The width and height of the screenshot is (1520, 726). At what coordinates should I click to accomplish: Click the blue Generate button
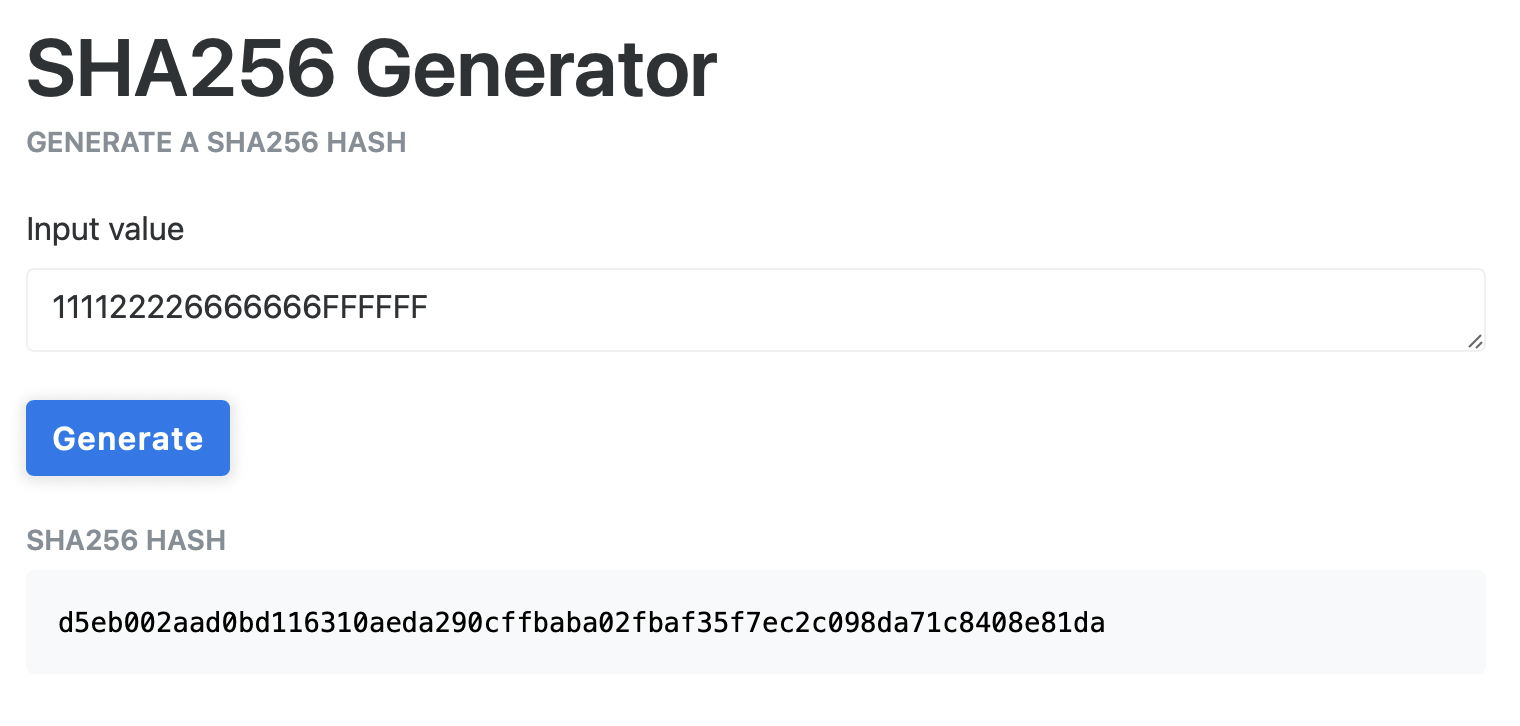pyautogui.click(x=128, y=438)
